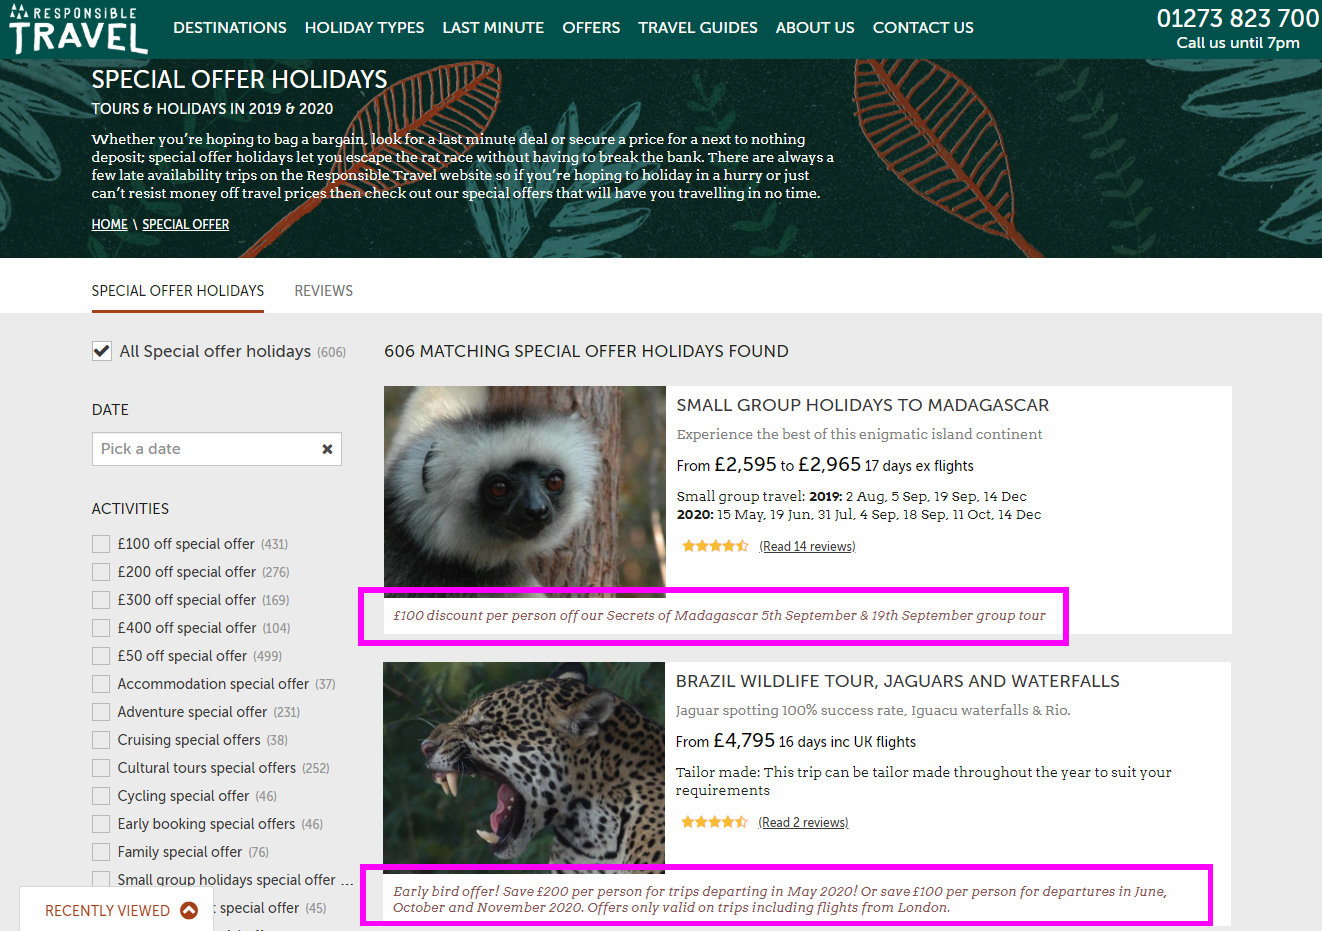Tick the £100 off special offer checkbox
The height and width of the screenshot is (931, 1322).
click(101, 544)
